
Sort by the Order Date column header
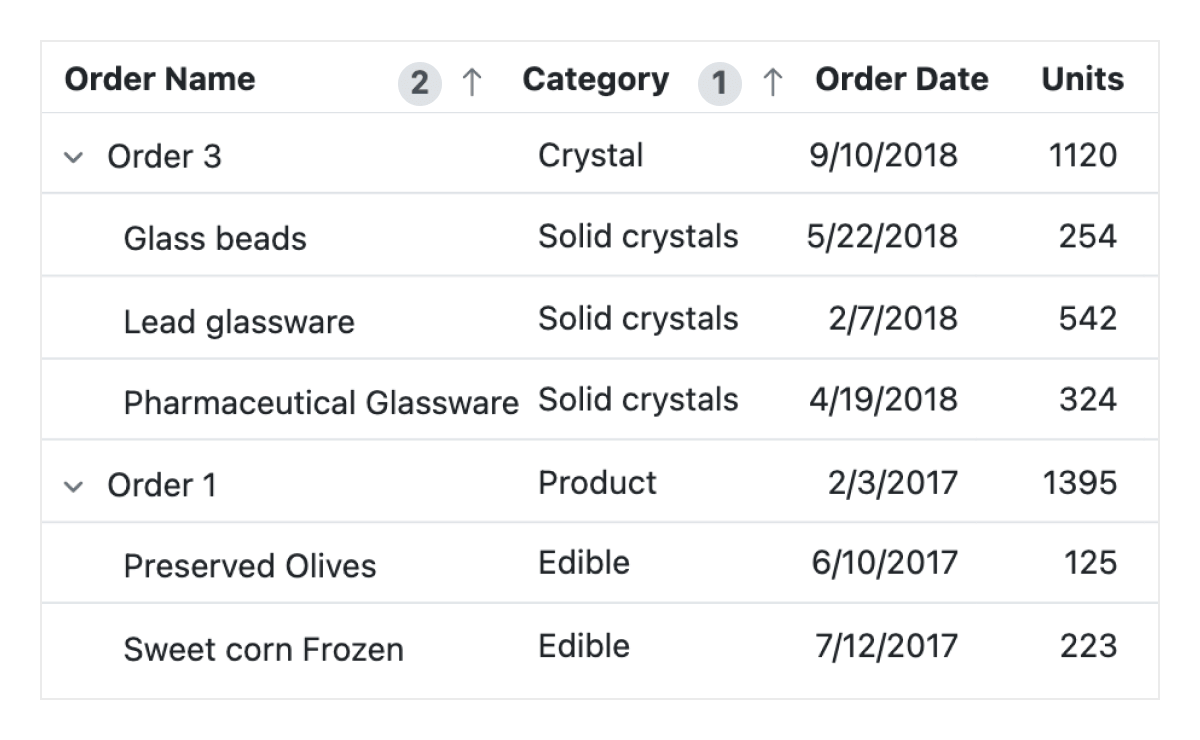click(901, 80)
